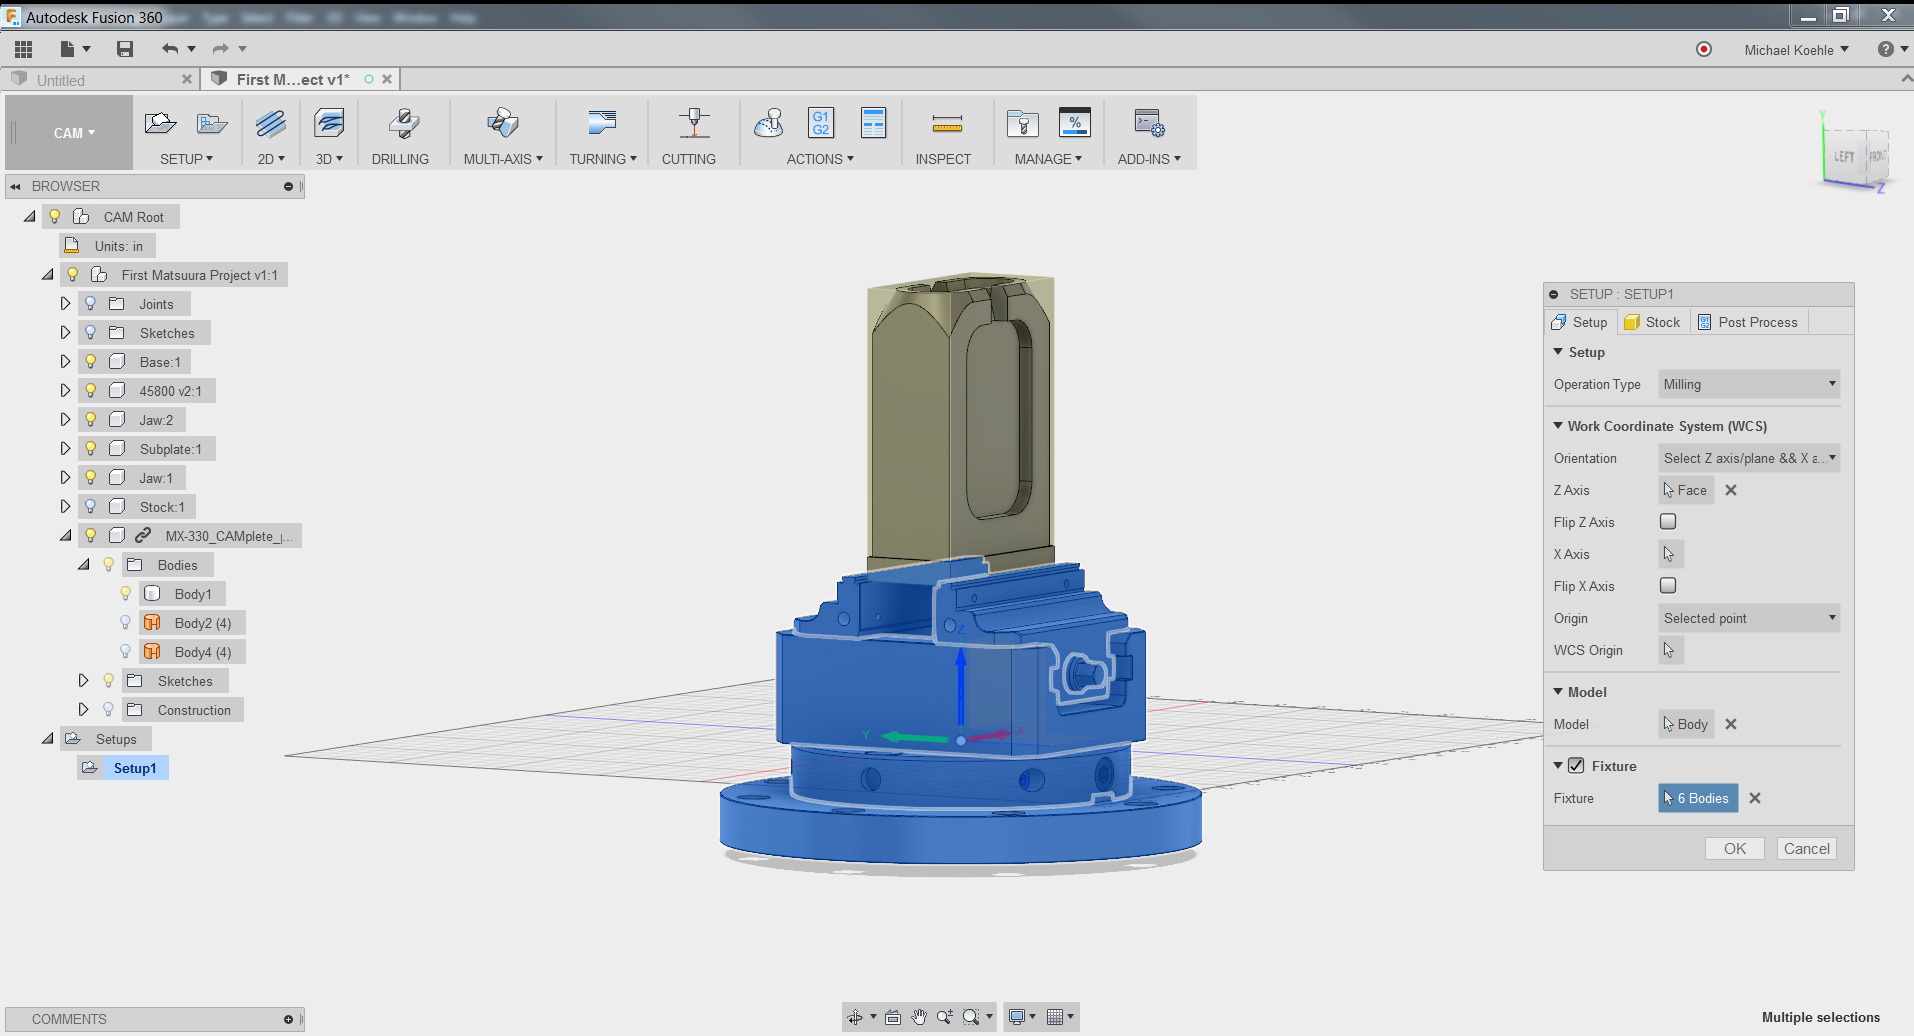
Task: Select the Drilling tool icon
Action: pyautogui.click(x=403, y=124)
